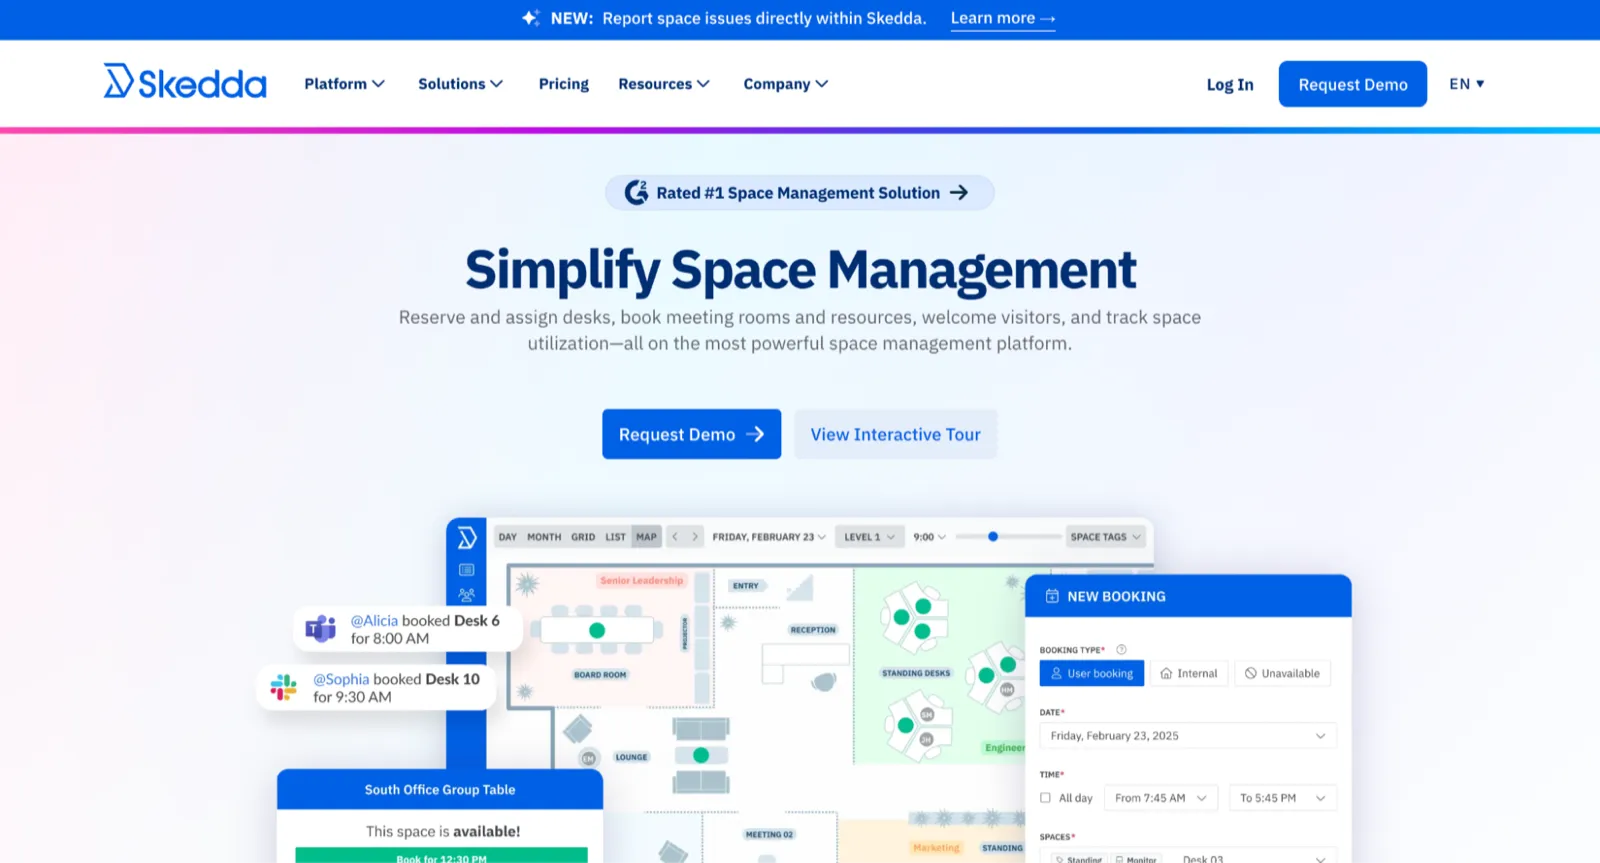This screenshot has height=863, width=1600.
Task: Switch to the Map view tab
Action: [647, 537]
